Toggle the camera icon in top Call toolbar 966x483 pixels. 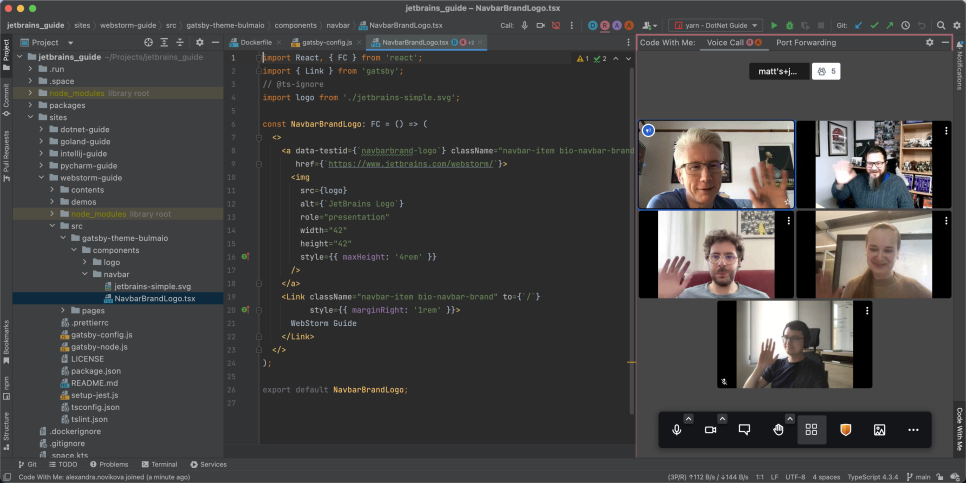click(x=540, y=25)
